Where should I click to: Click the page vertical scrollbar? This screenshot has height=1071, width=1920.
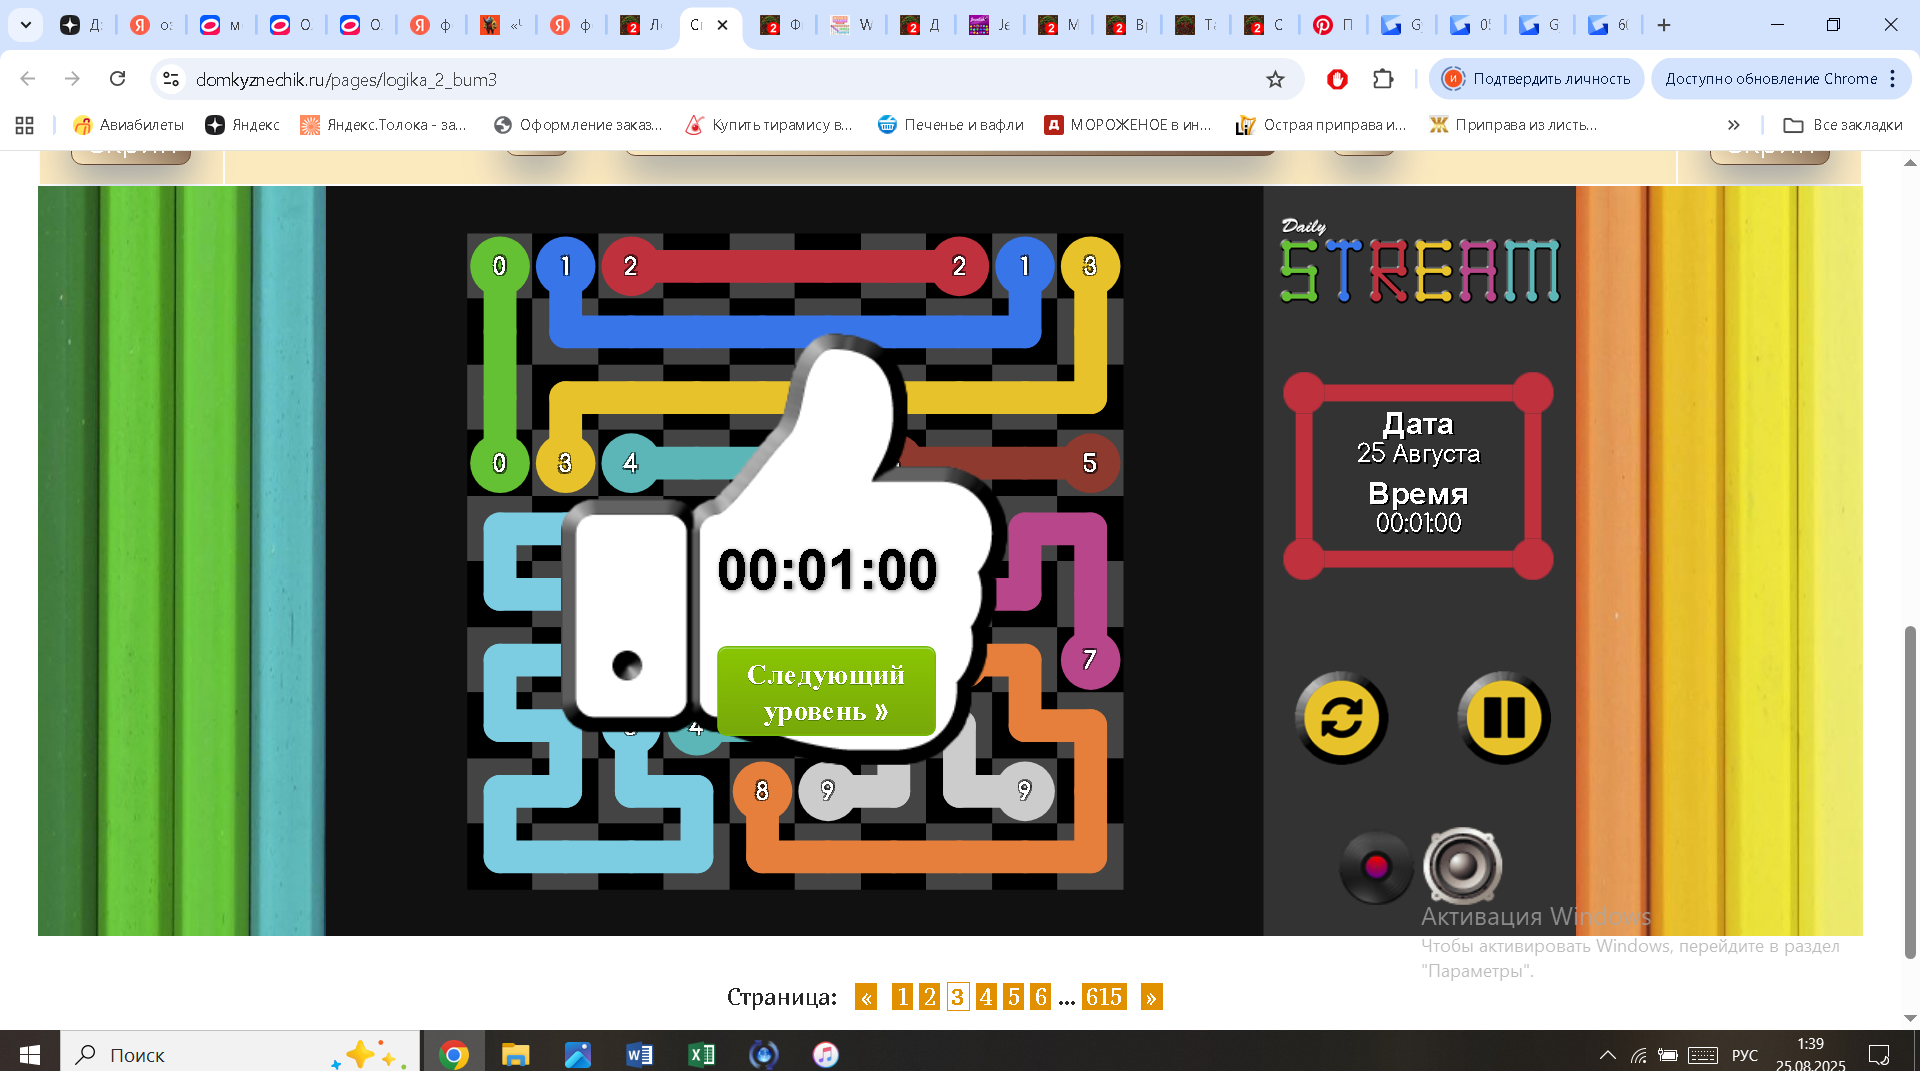coord(1910,790)
